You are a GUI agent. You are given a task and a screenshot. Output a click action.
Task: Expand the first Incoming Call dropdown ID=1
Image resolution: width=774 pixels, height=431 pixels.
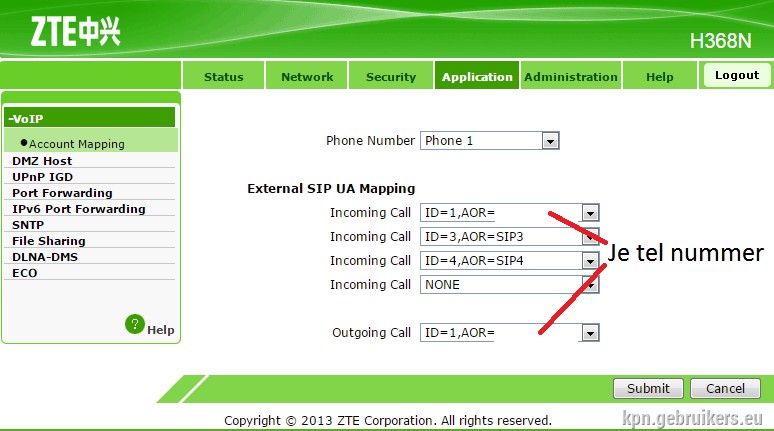pos(509,213)
